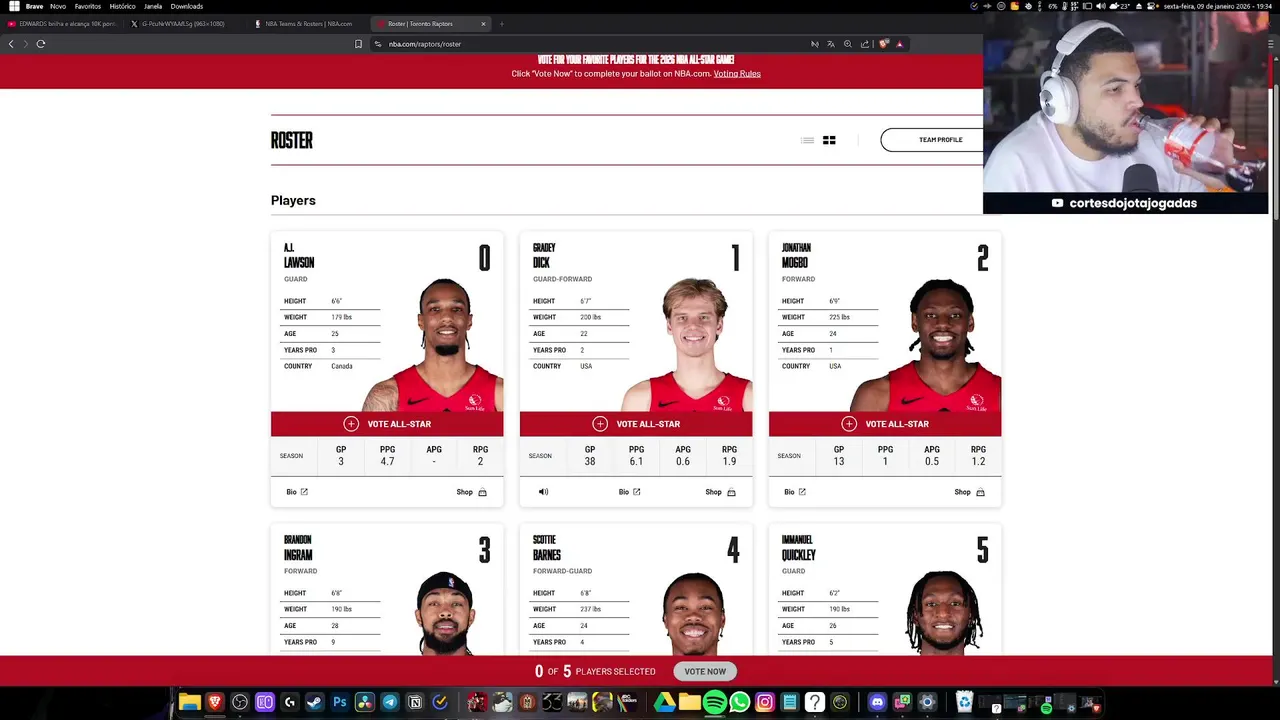Vote All-Star for Jonathan Mogbo
1280x720 pixels.
(x=885, y=424)
